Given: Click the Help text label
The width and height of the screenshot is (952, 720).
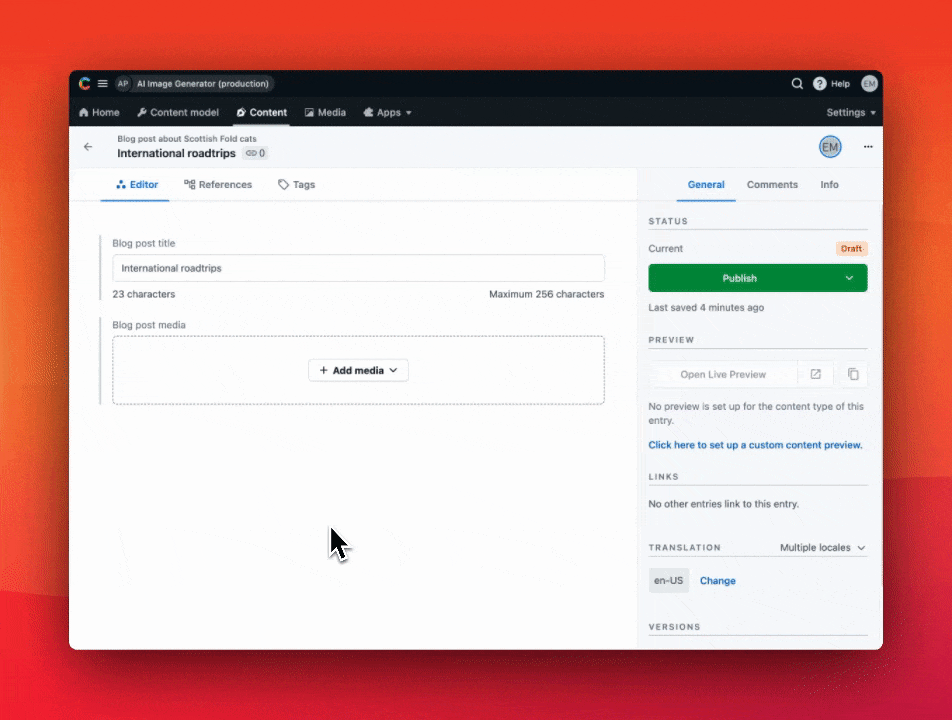Looking at the screenshot, I should coord(840,84).
